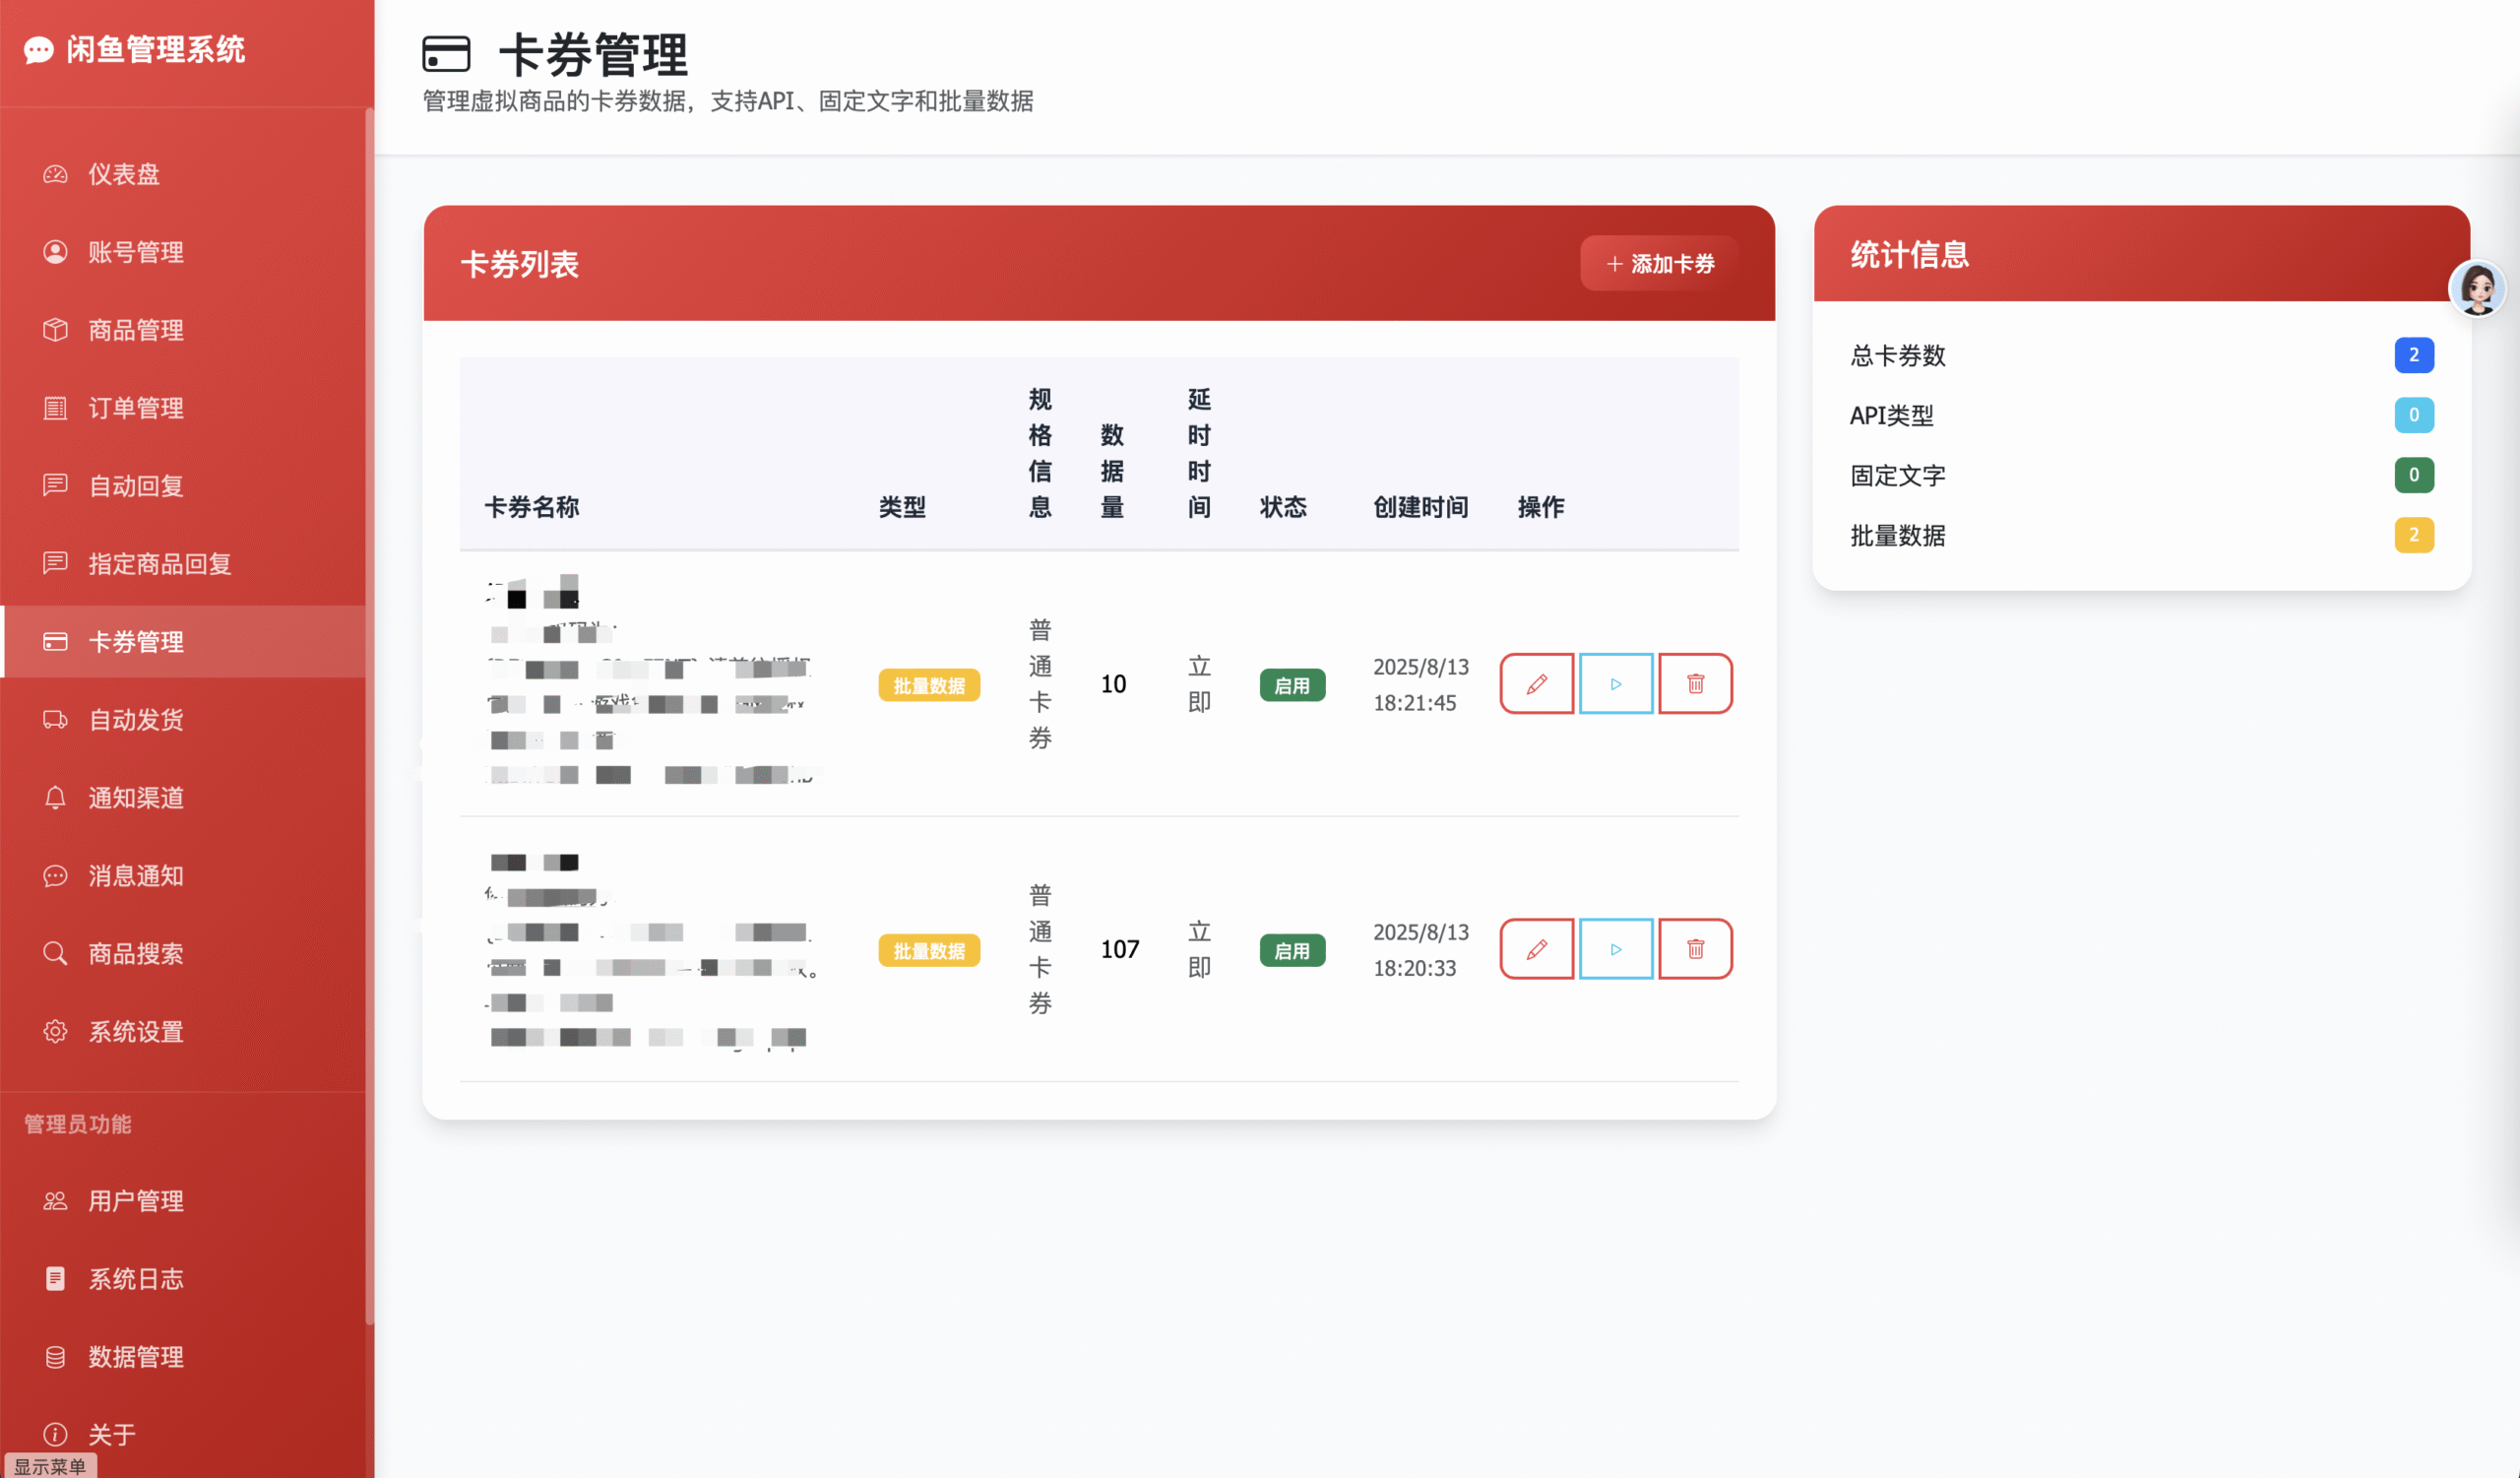The width and height of the screenshot is (2520, 1478).
Task: Click the pencil edit icon for first card
Action: pyautogui.click(x=1536, y=684)
